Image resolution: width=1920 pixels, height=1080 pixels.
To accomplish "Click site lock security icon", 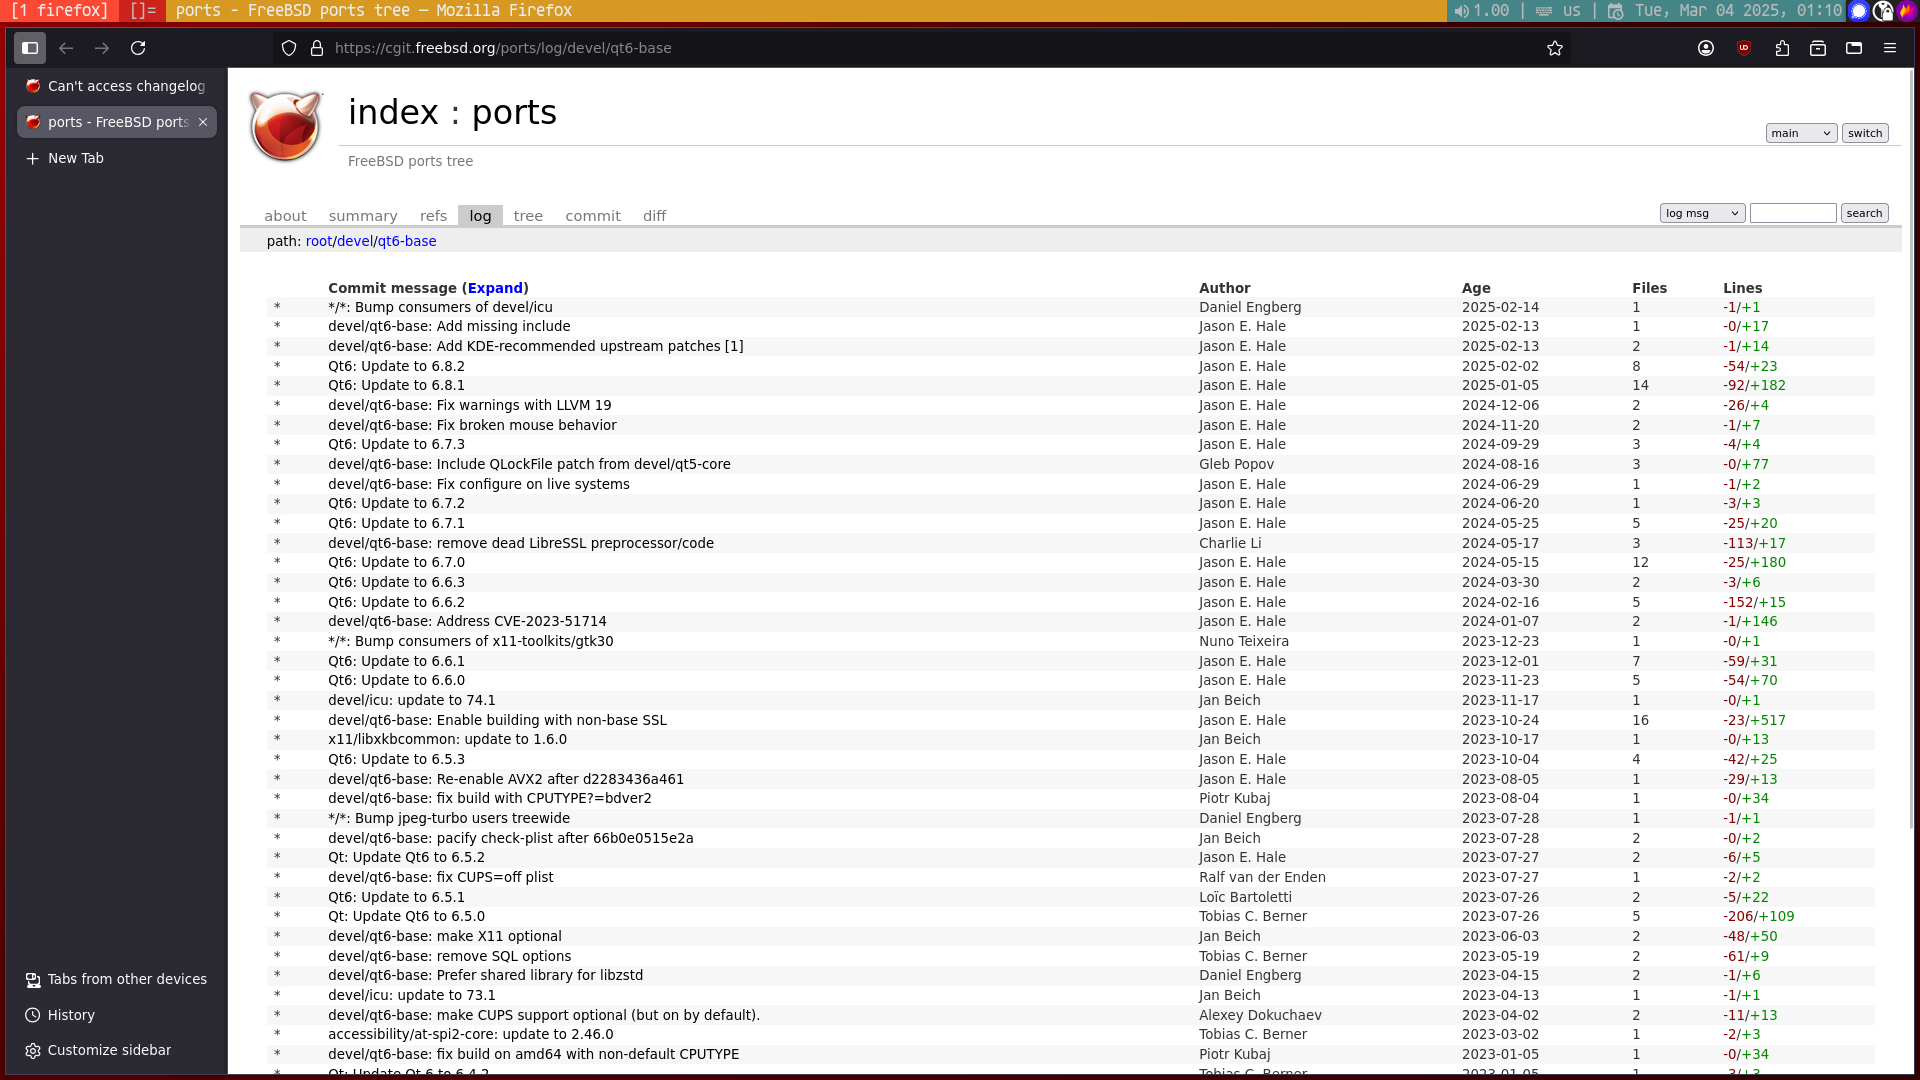I will point(317,48).
